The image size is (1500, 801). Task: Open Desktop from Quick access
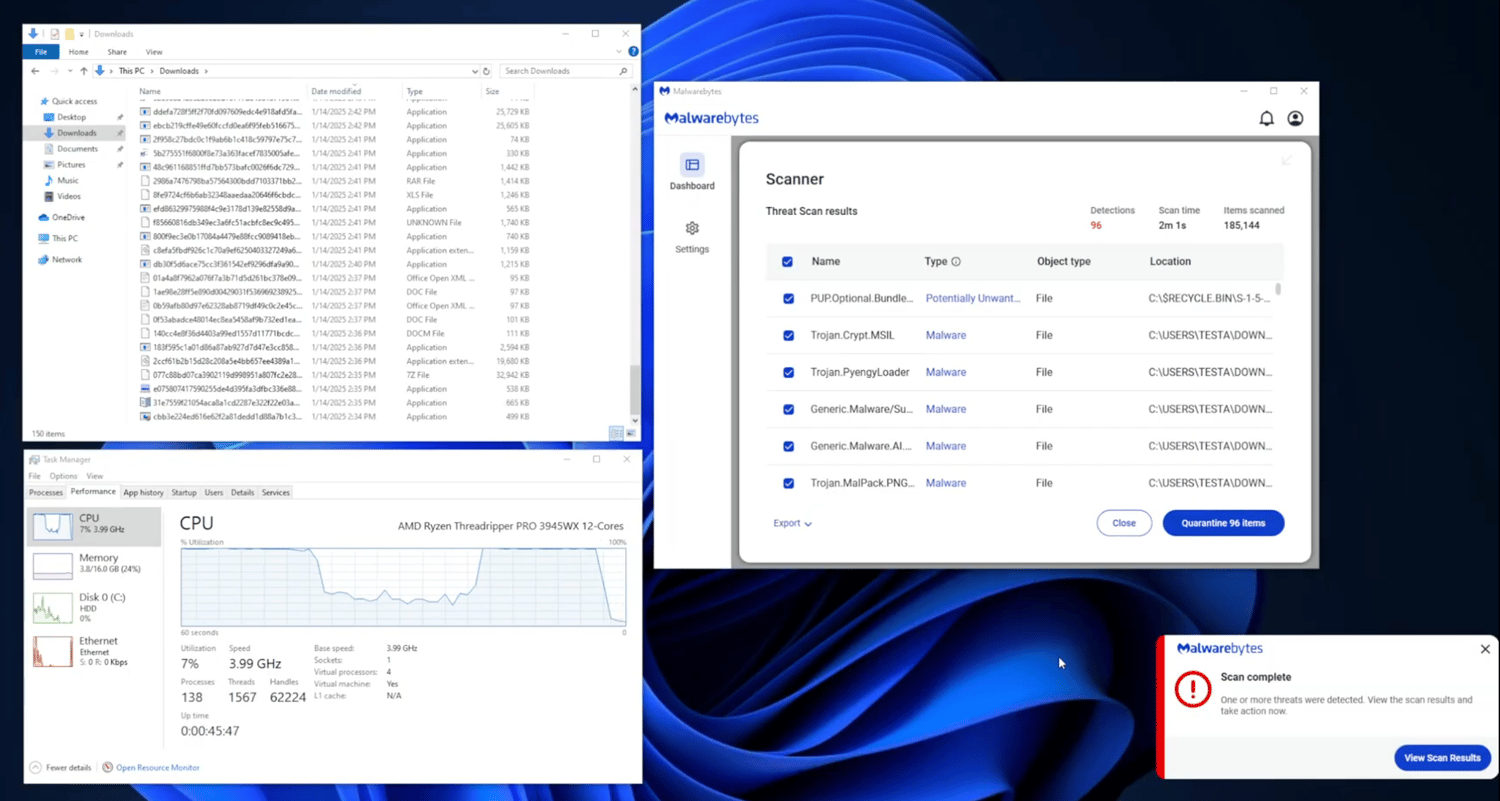pyautogui.click(x=71, y=117)
